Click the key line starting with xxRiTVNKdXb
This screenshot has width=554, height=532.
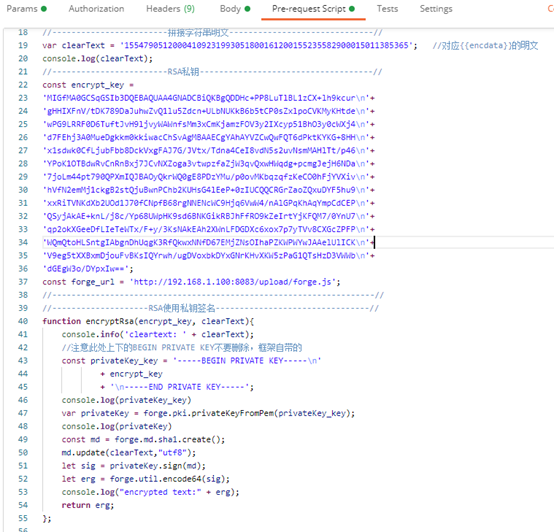coord(208,203)
